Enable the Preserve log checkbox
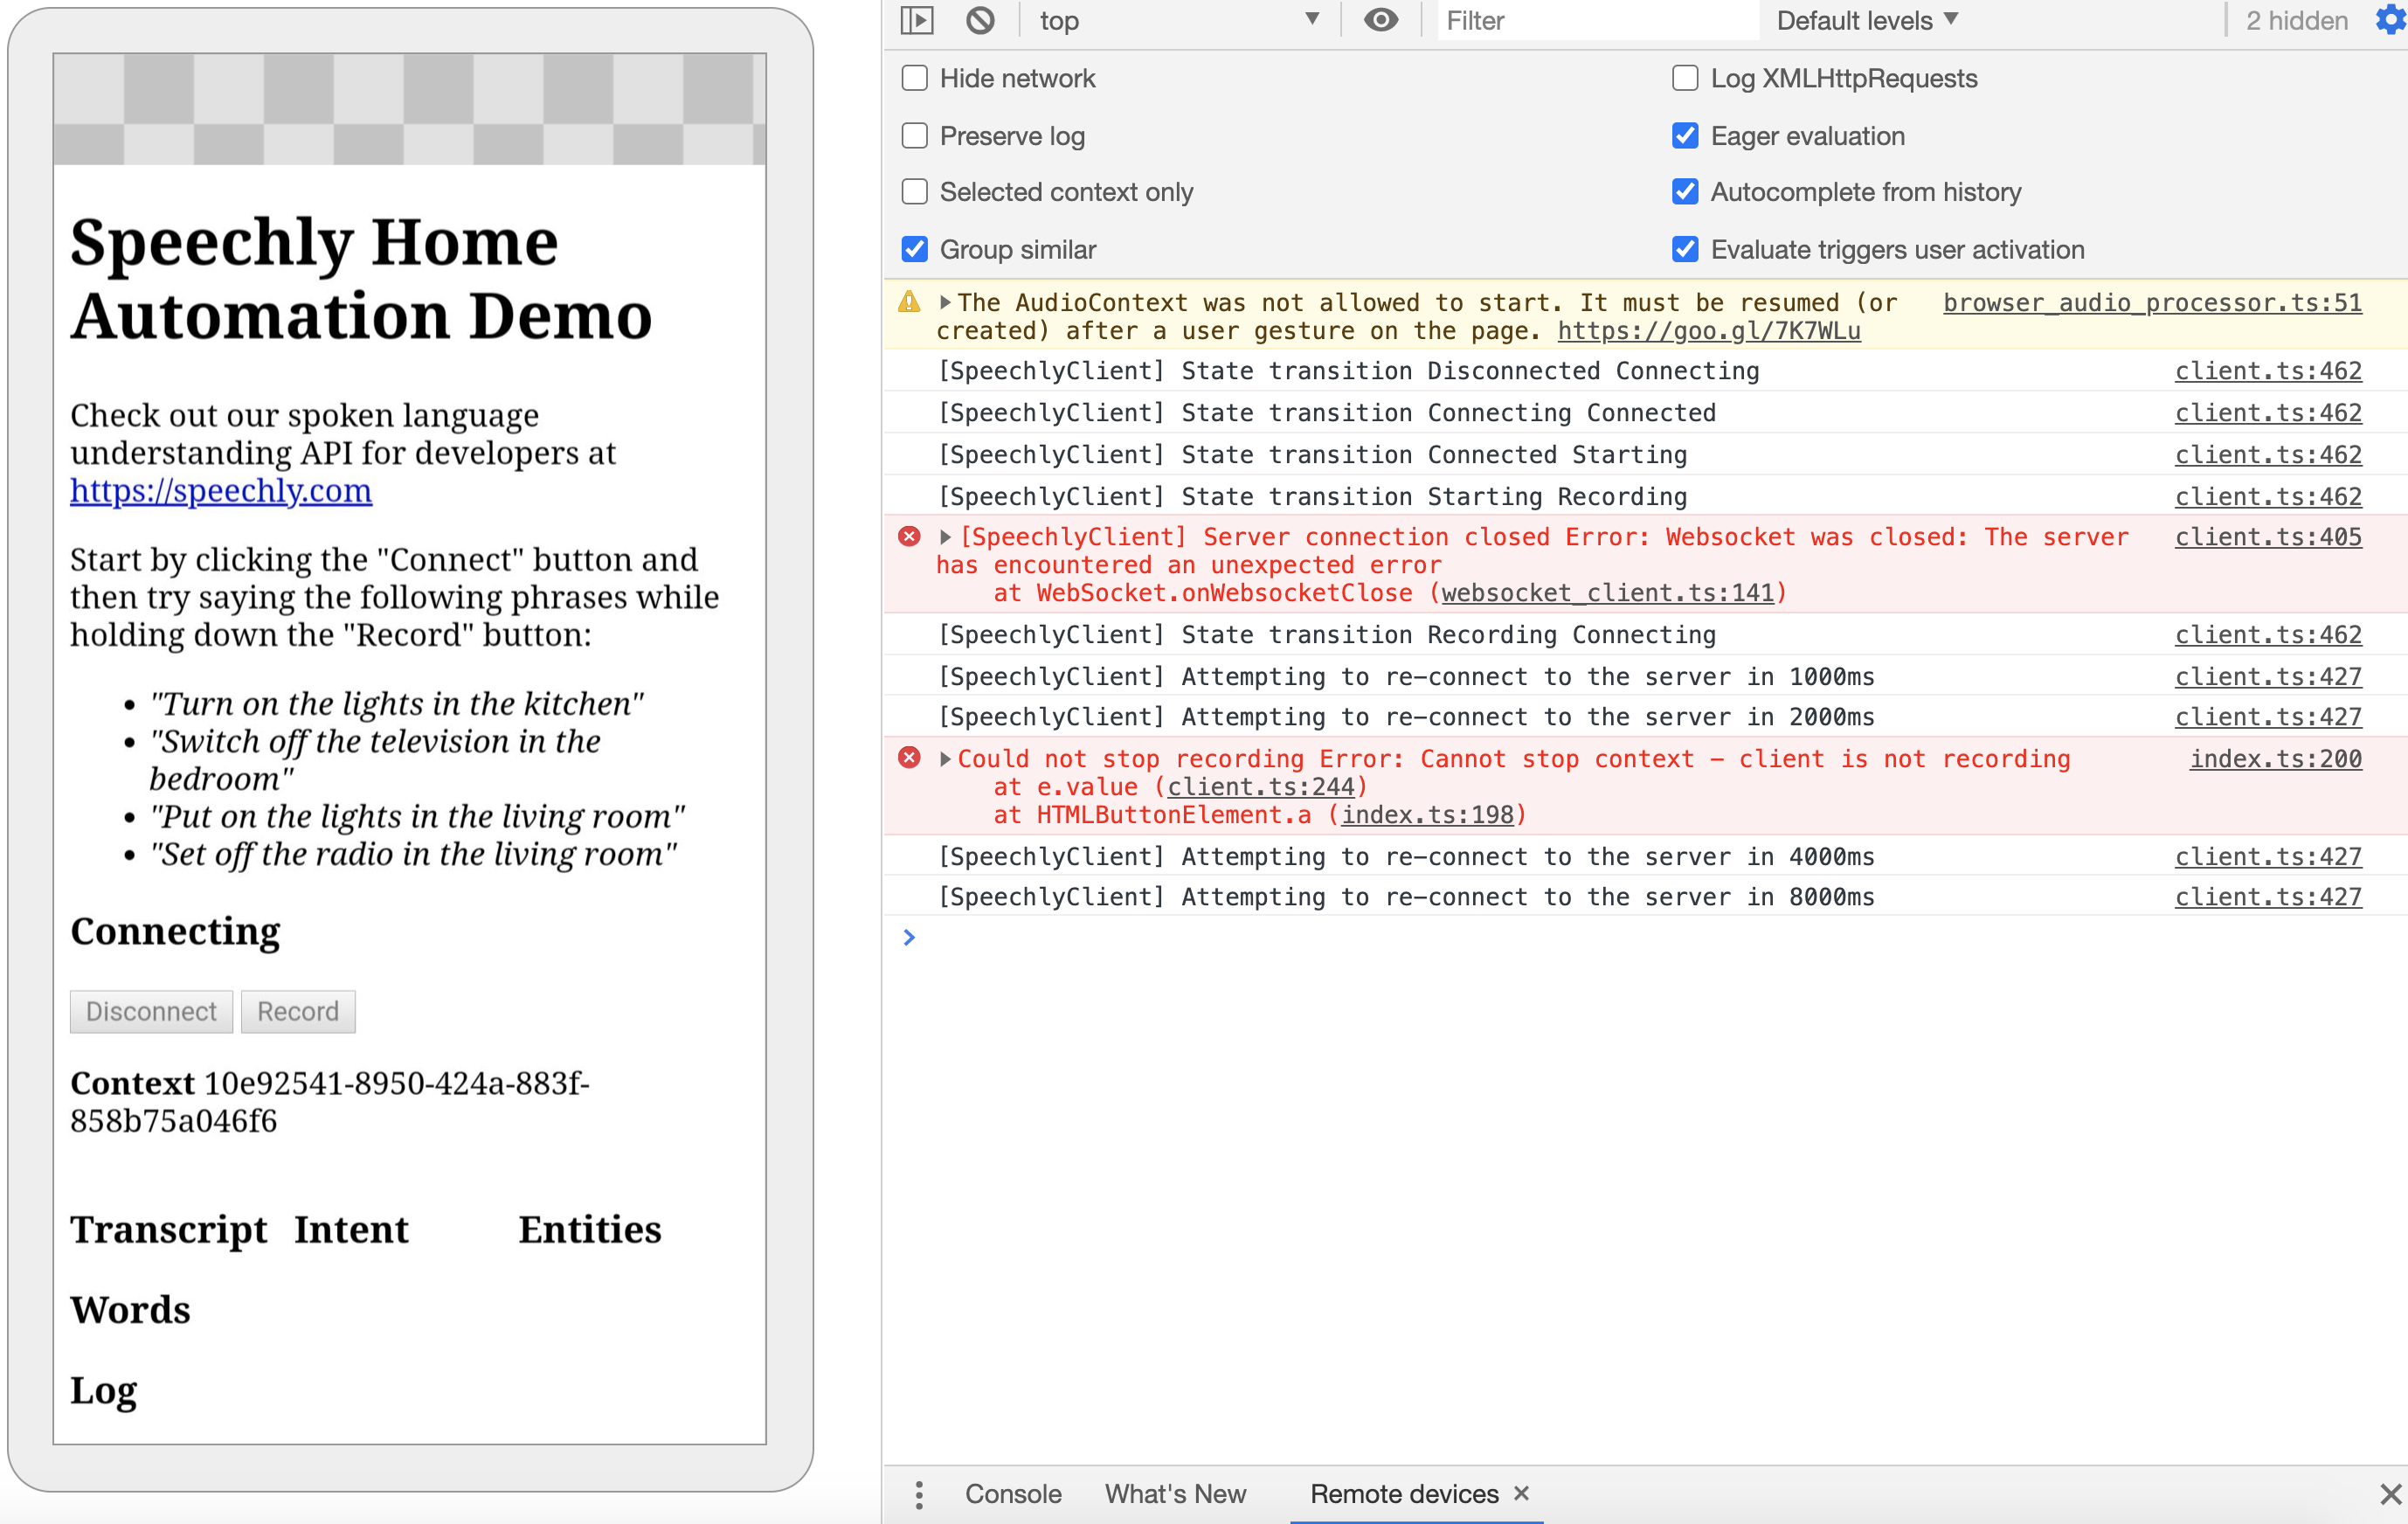This screenshot has height=1524, width=2408. [914, 135]
